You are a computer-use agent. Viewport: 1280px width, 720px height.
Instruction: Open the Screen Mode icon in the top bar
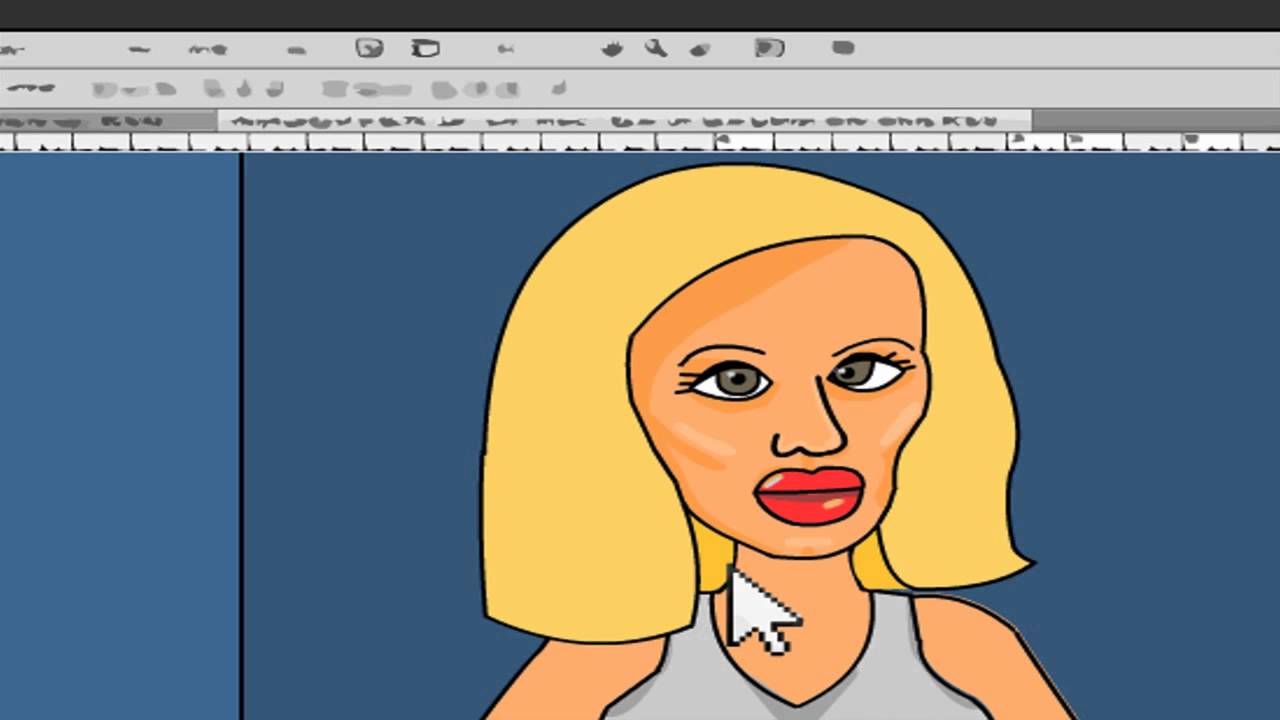pyautogui.click(x=843, y=47)
